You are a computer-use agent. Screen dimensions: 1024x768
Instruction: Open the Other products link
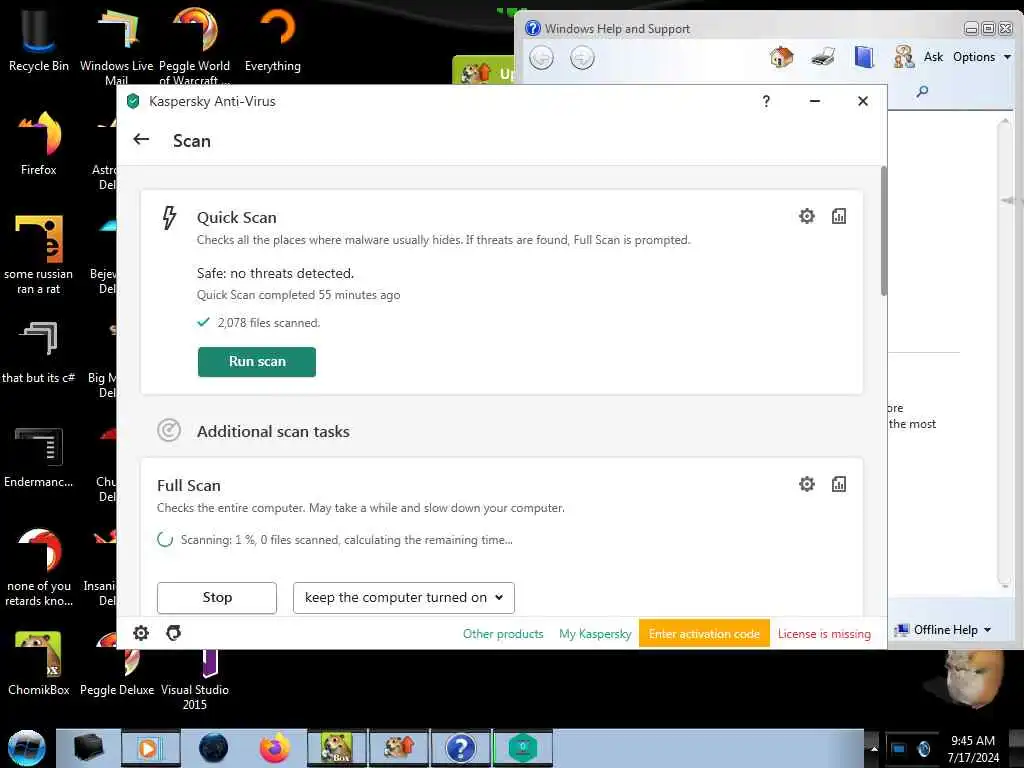pos(503,634)
